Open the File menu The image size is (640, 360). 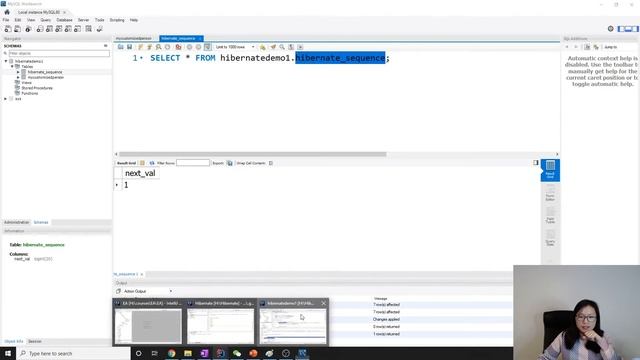coord(6,20)
